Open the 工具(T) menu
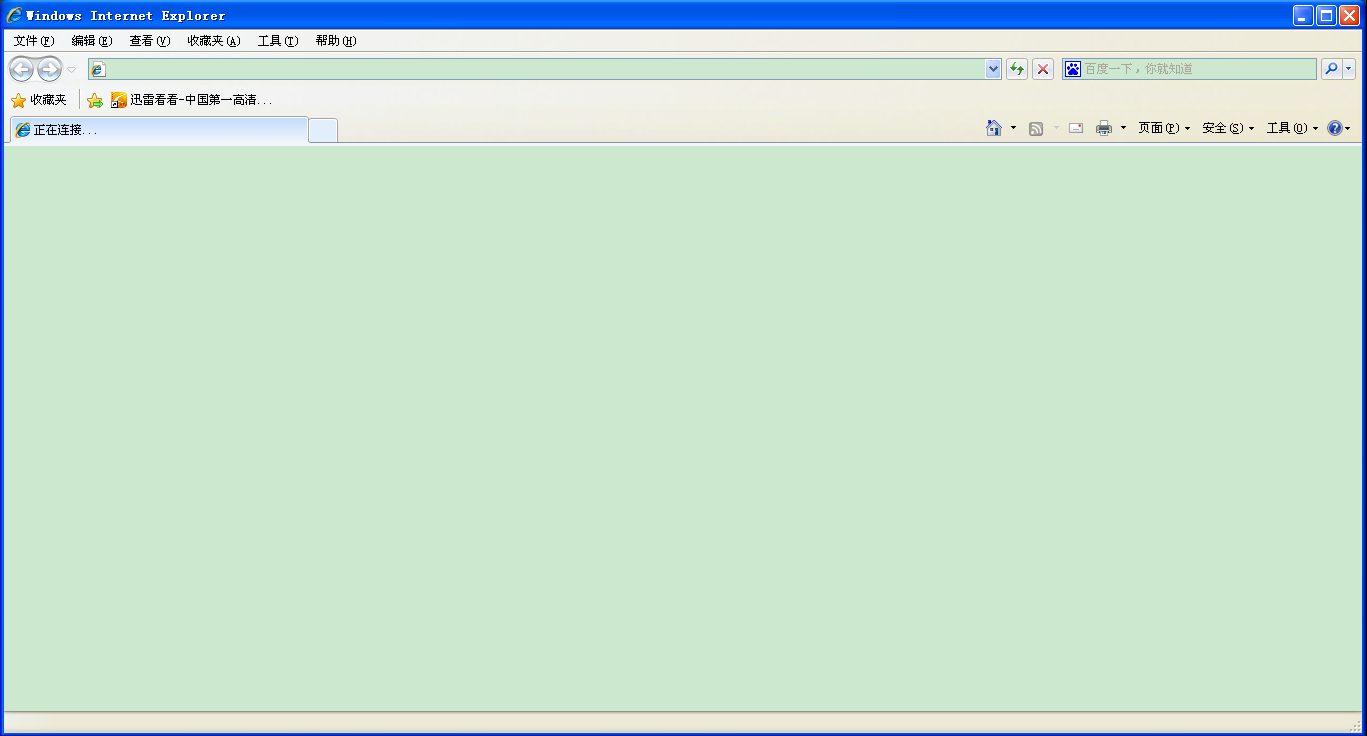The width and height of the screenshot is (1367, 736). [x=278, y=41]
